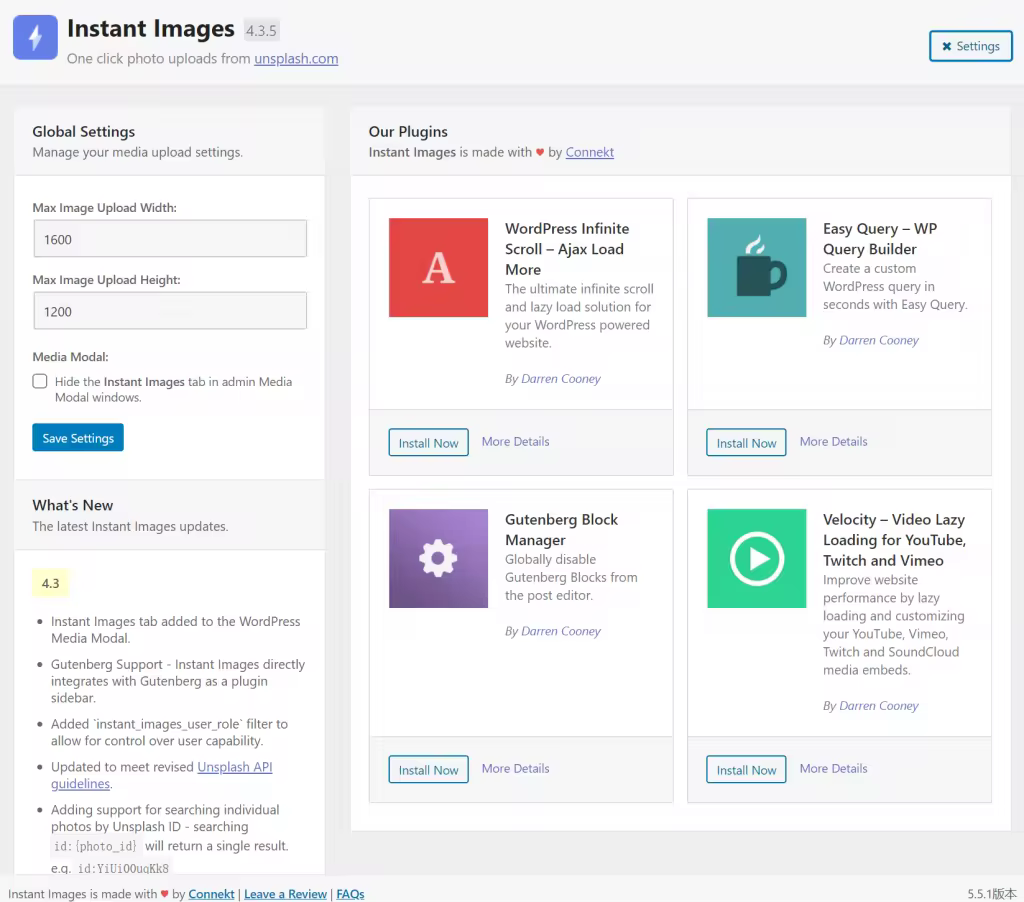Click the What's New heading

point(72,505)
